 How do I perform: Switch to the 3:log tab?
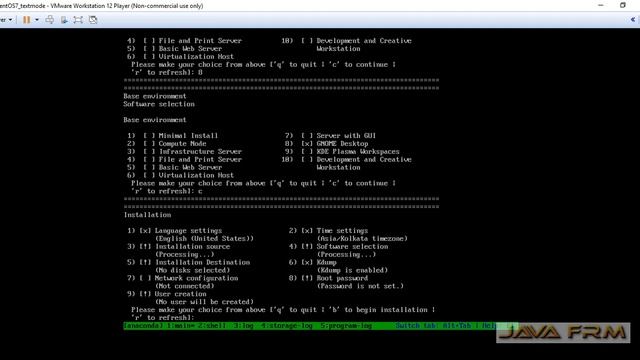[243, 326]
